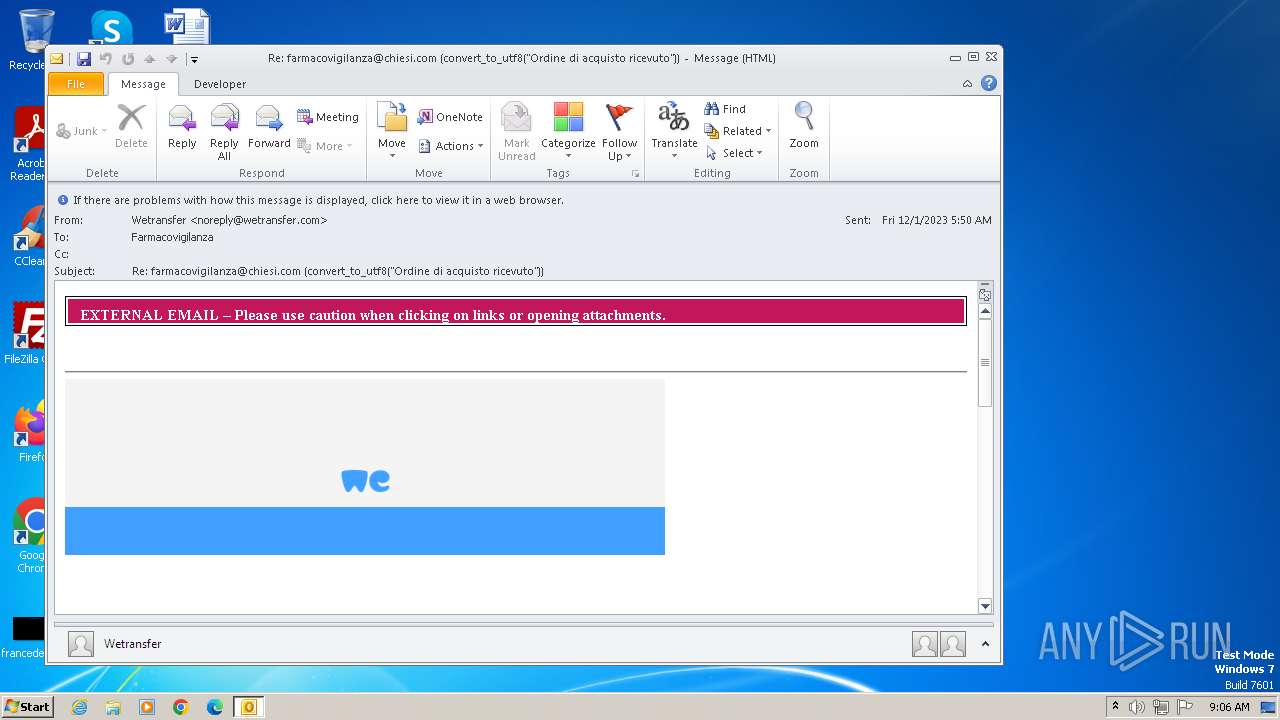Find text in this message
Viewport: 1280px width, 720px height.
[726, 109]
